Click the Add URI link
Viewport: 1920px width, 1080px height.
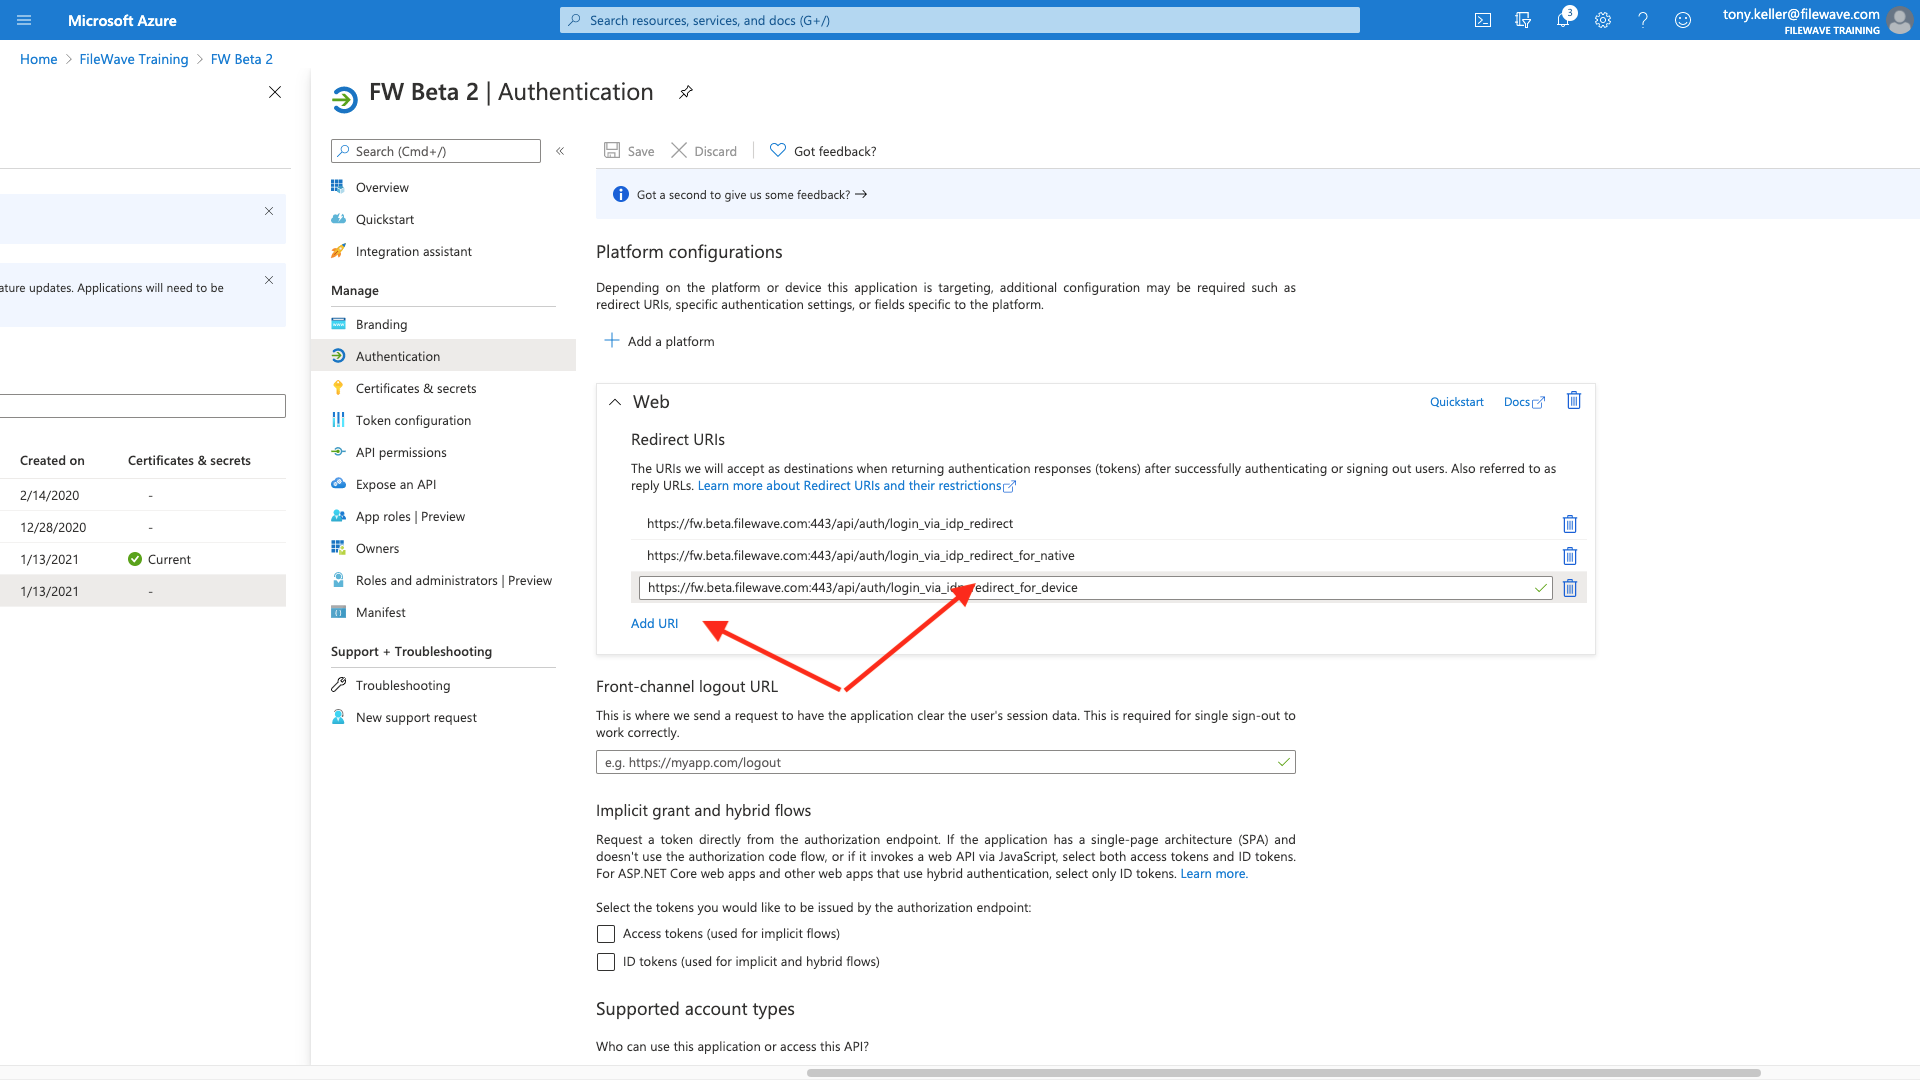tap(654, 623)
